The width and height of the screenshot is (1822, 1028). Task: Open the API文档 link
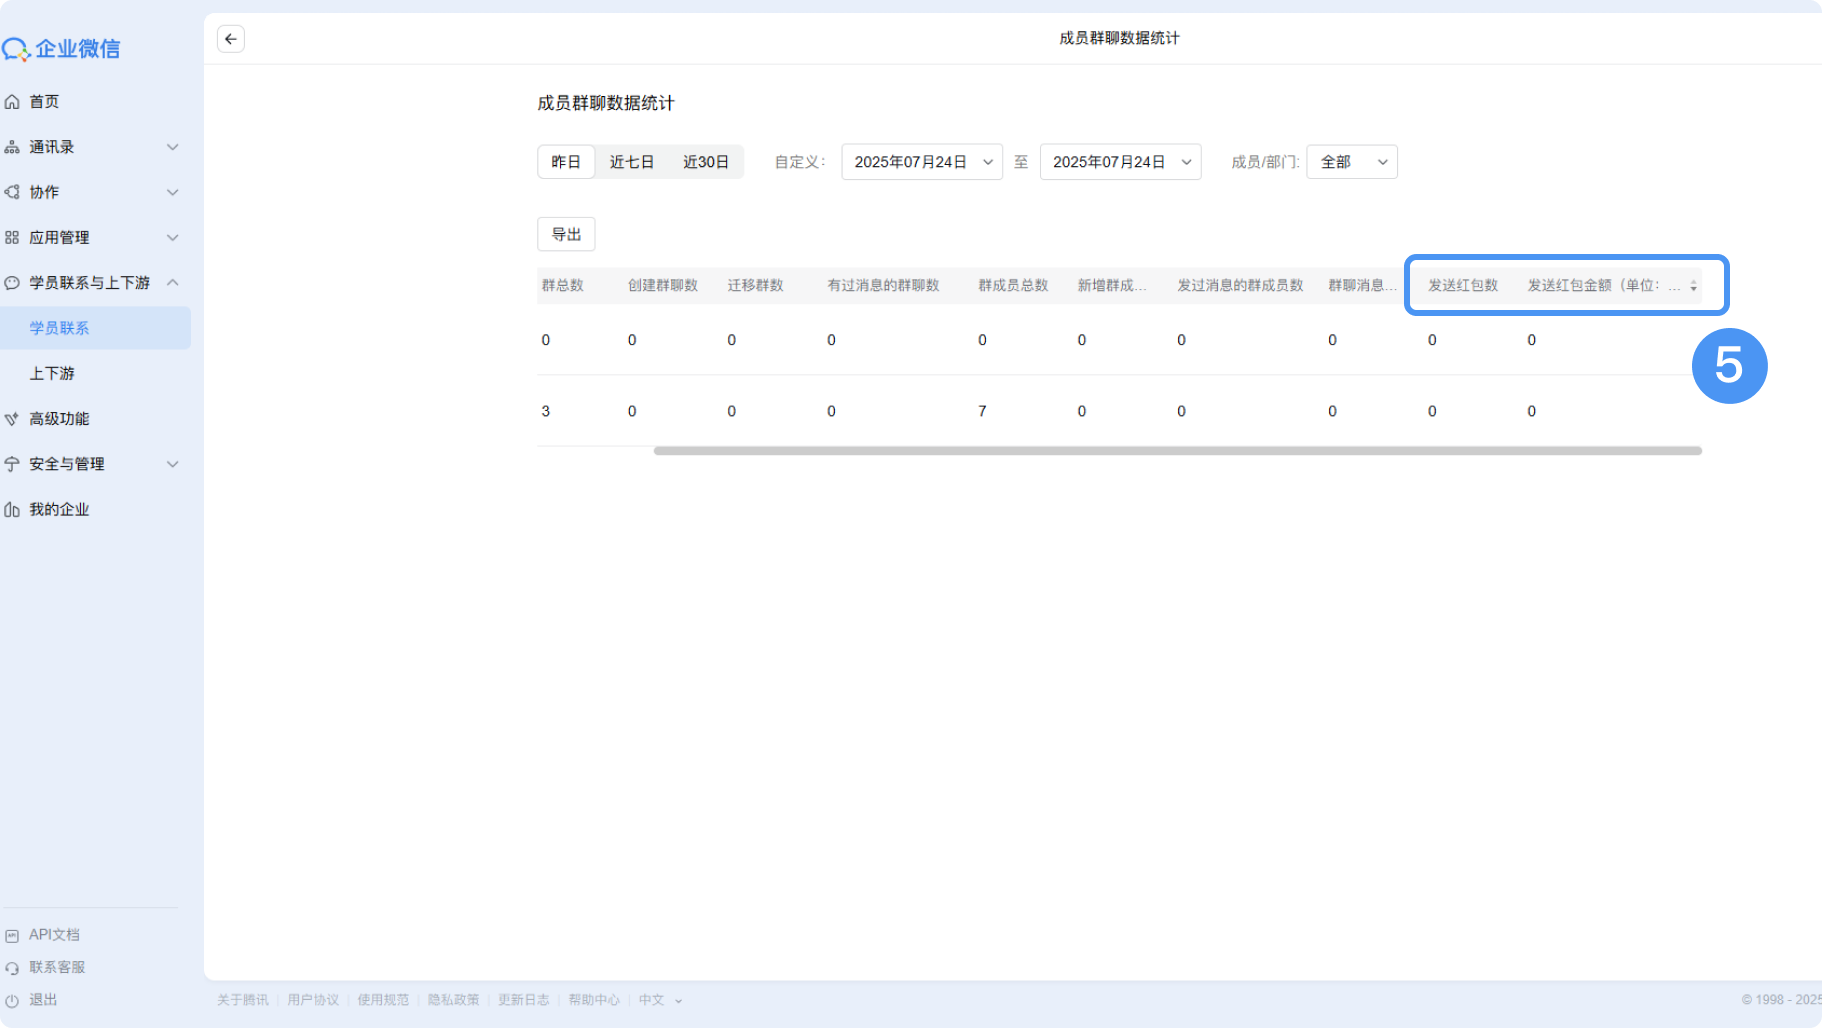pos(54,935)
